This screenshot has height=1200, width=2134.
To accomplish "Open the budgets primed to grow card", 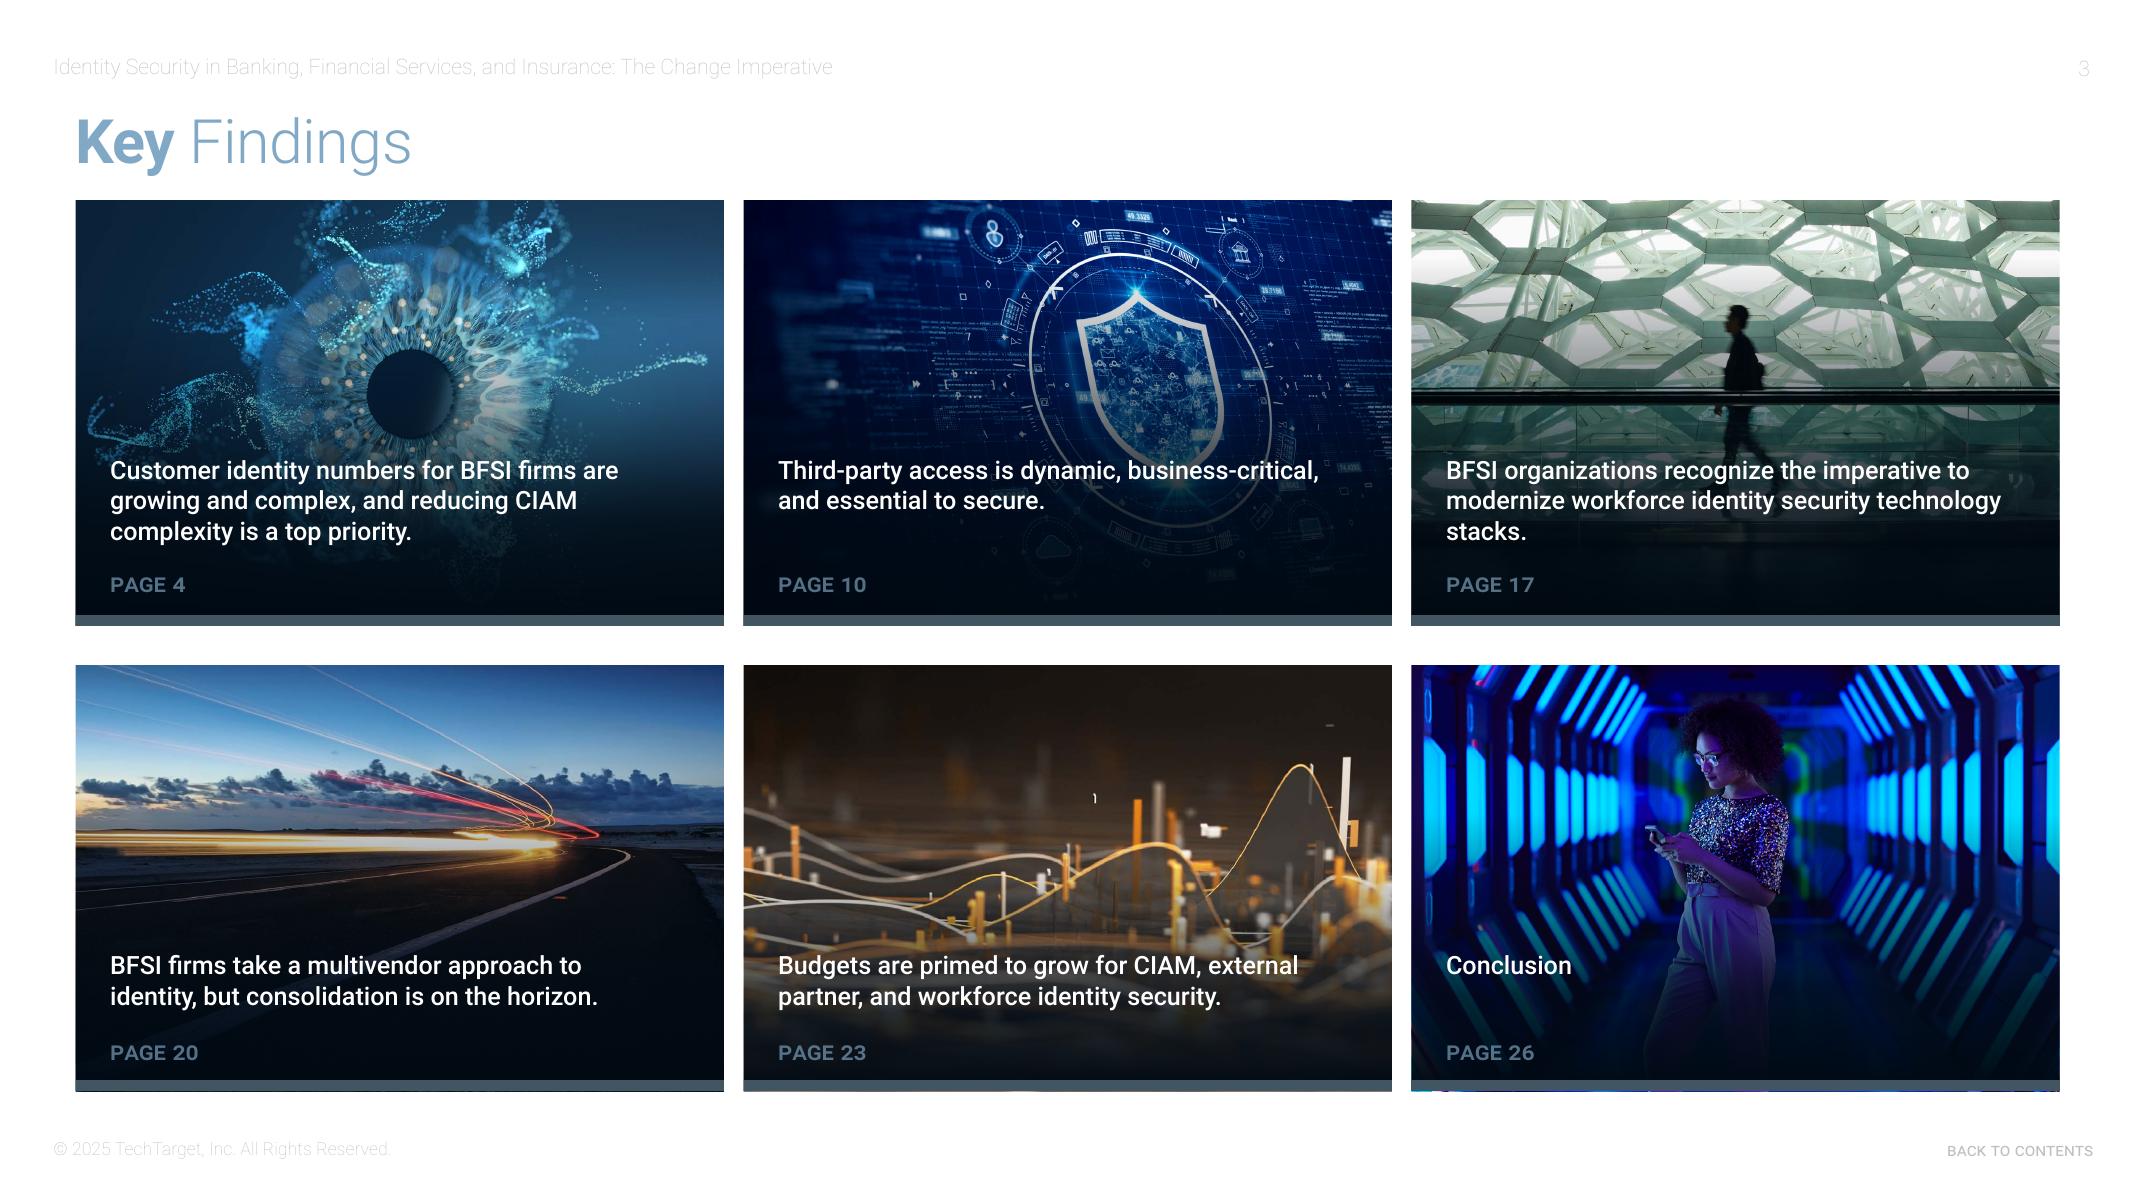I will [1037, 981].
